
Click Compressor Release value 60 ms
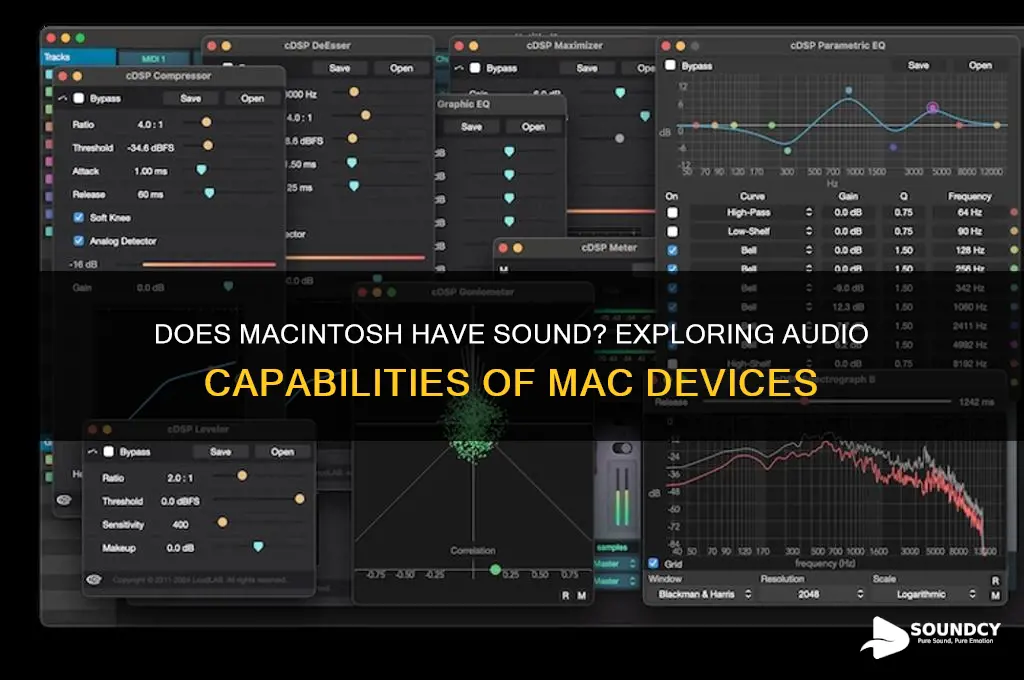coord(151,195)
